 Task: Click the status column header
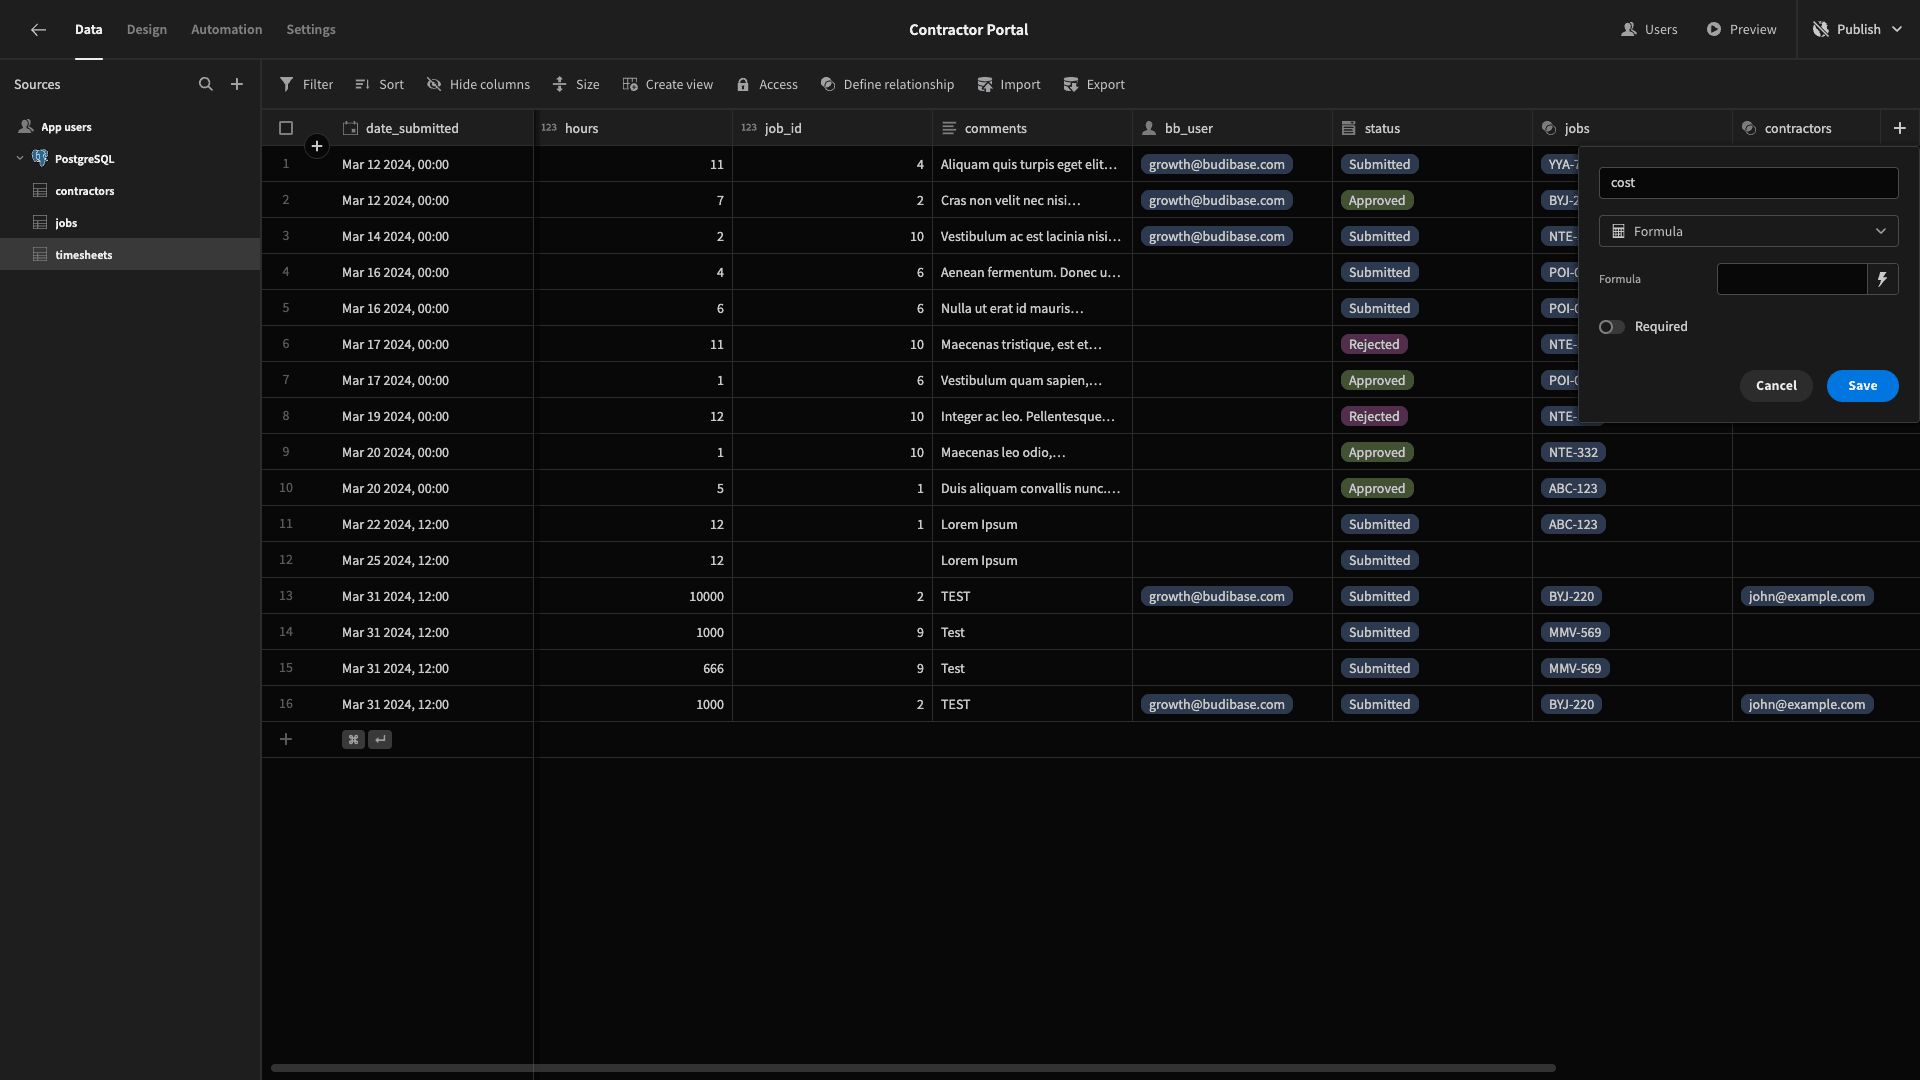tap(1432, 128)
